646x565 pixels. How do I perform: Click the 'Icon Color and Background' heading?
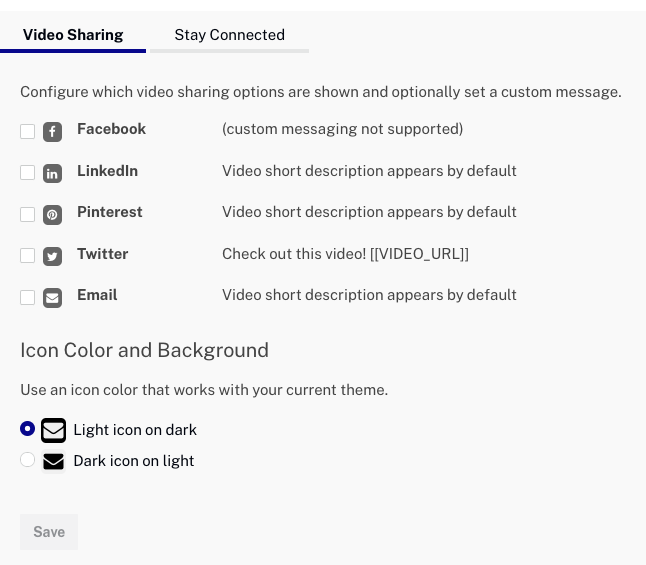[x=145, y=350]
